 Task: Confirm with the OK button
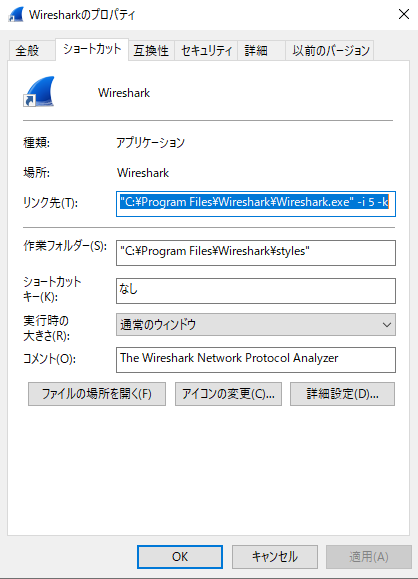point(180,557)
